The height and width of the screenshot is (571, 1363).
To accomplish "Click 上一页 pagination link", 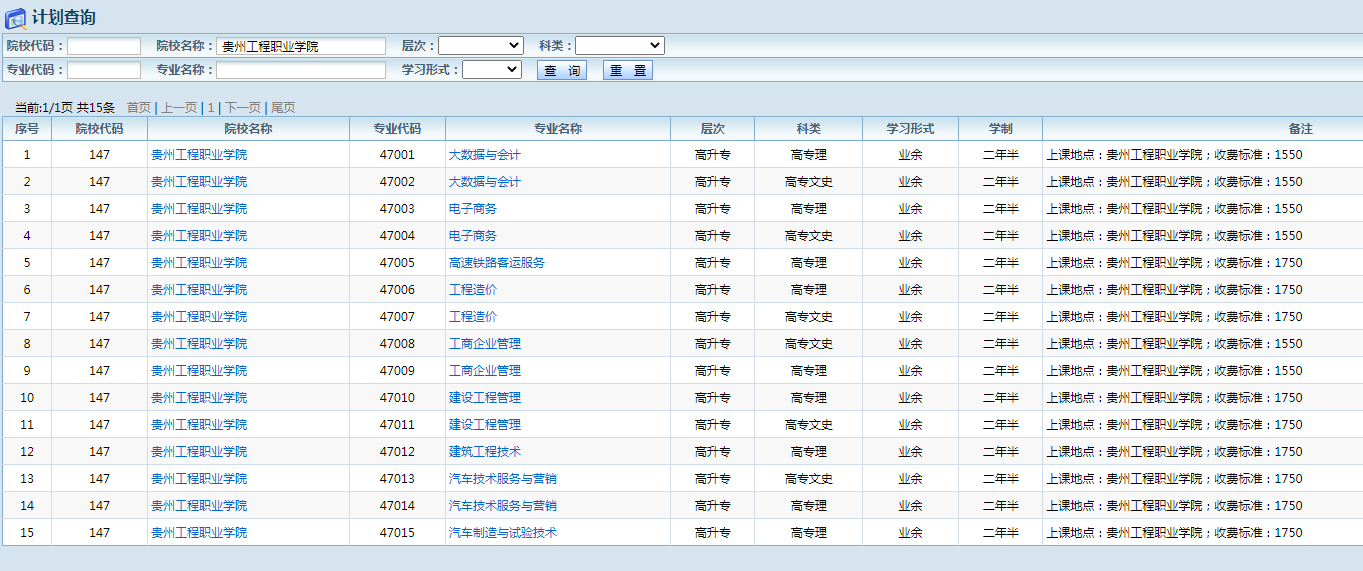I will (x=179, y=108).
